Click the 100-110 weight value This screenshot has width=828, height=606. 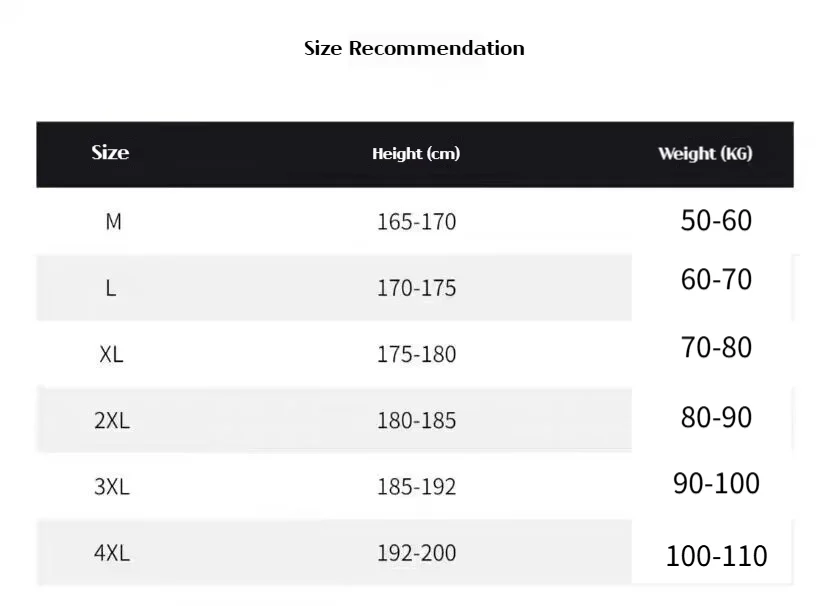click(x=716, y=556)
